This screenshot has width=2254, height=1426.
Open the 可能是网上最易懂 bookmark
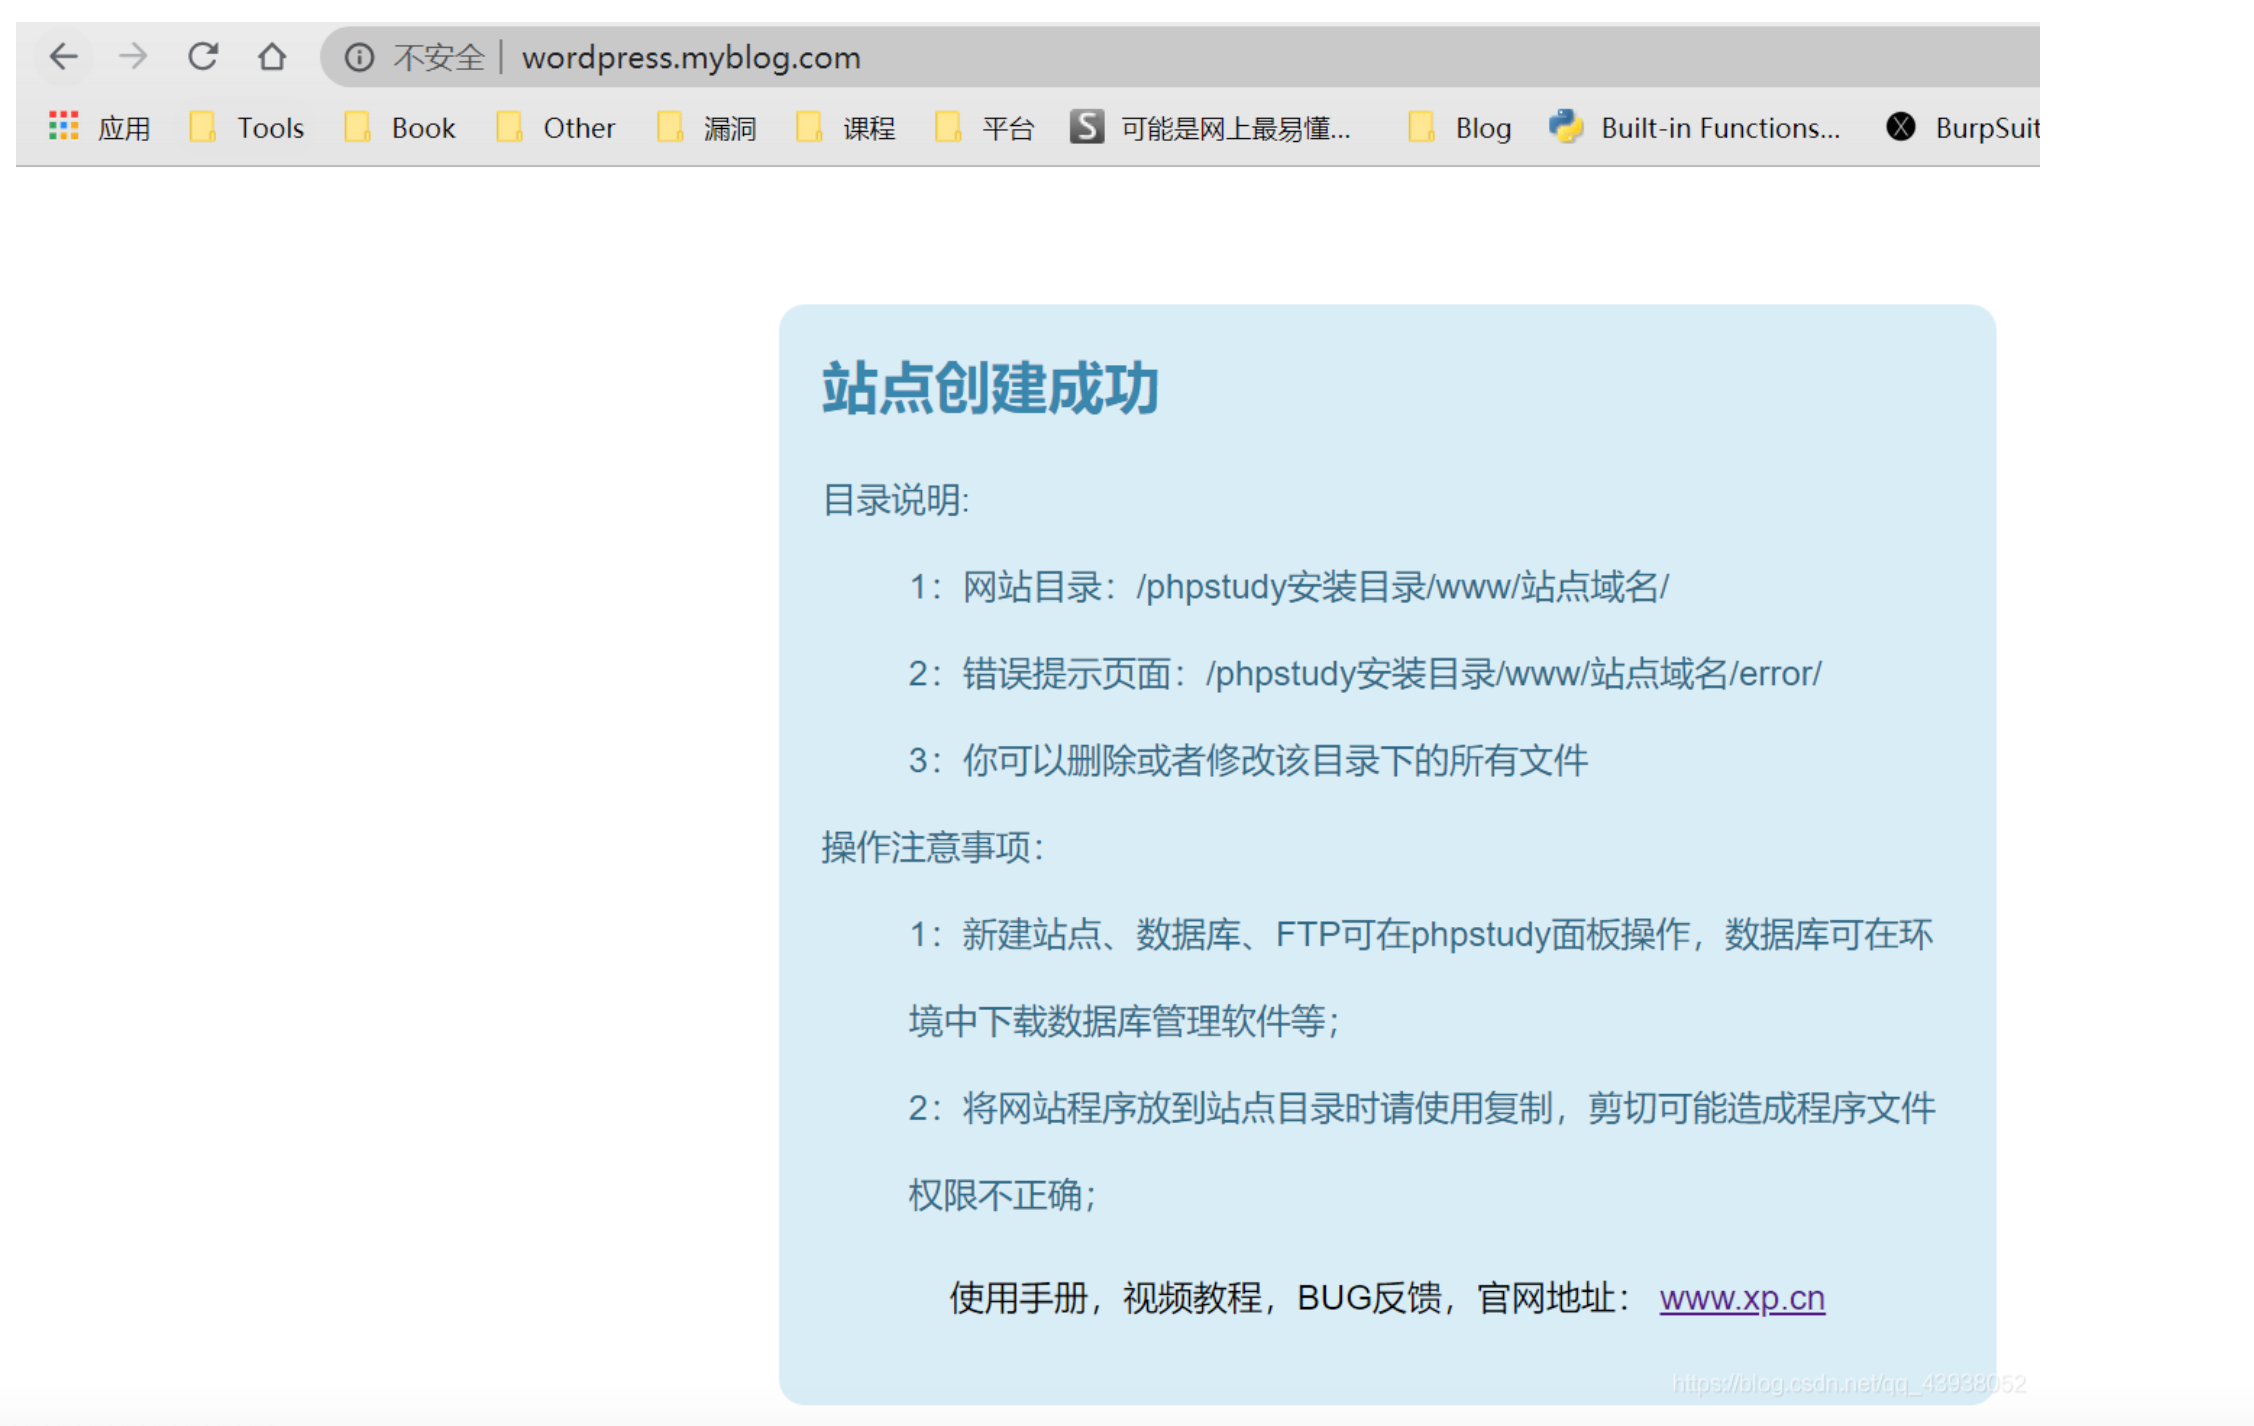[1211, 128]
